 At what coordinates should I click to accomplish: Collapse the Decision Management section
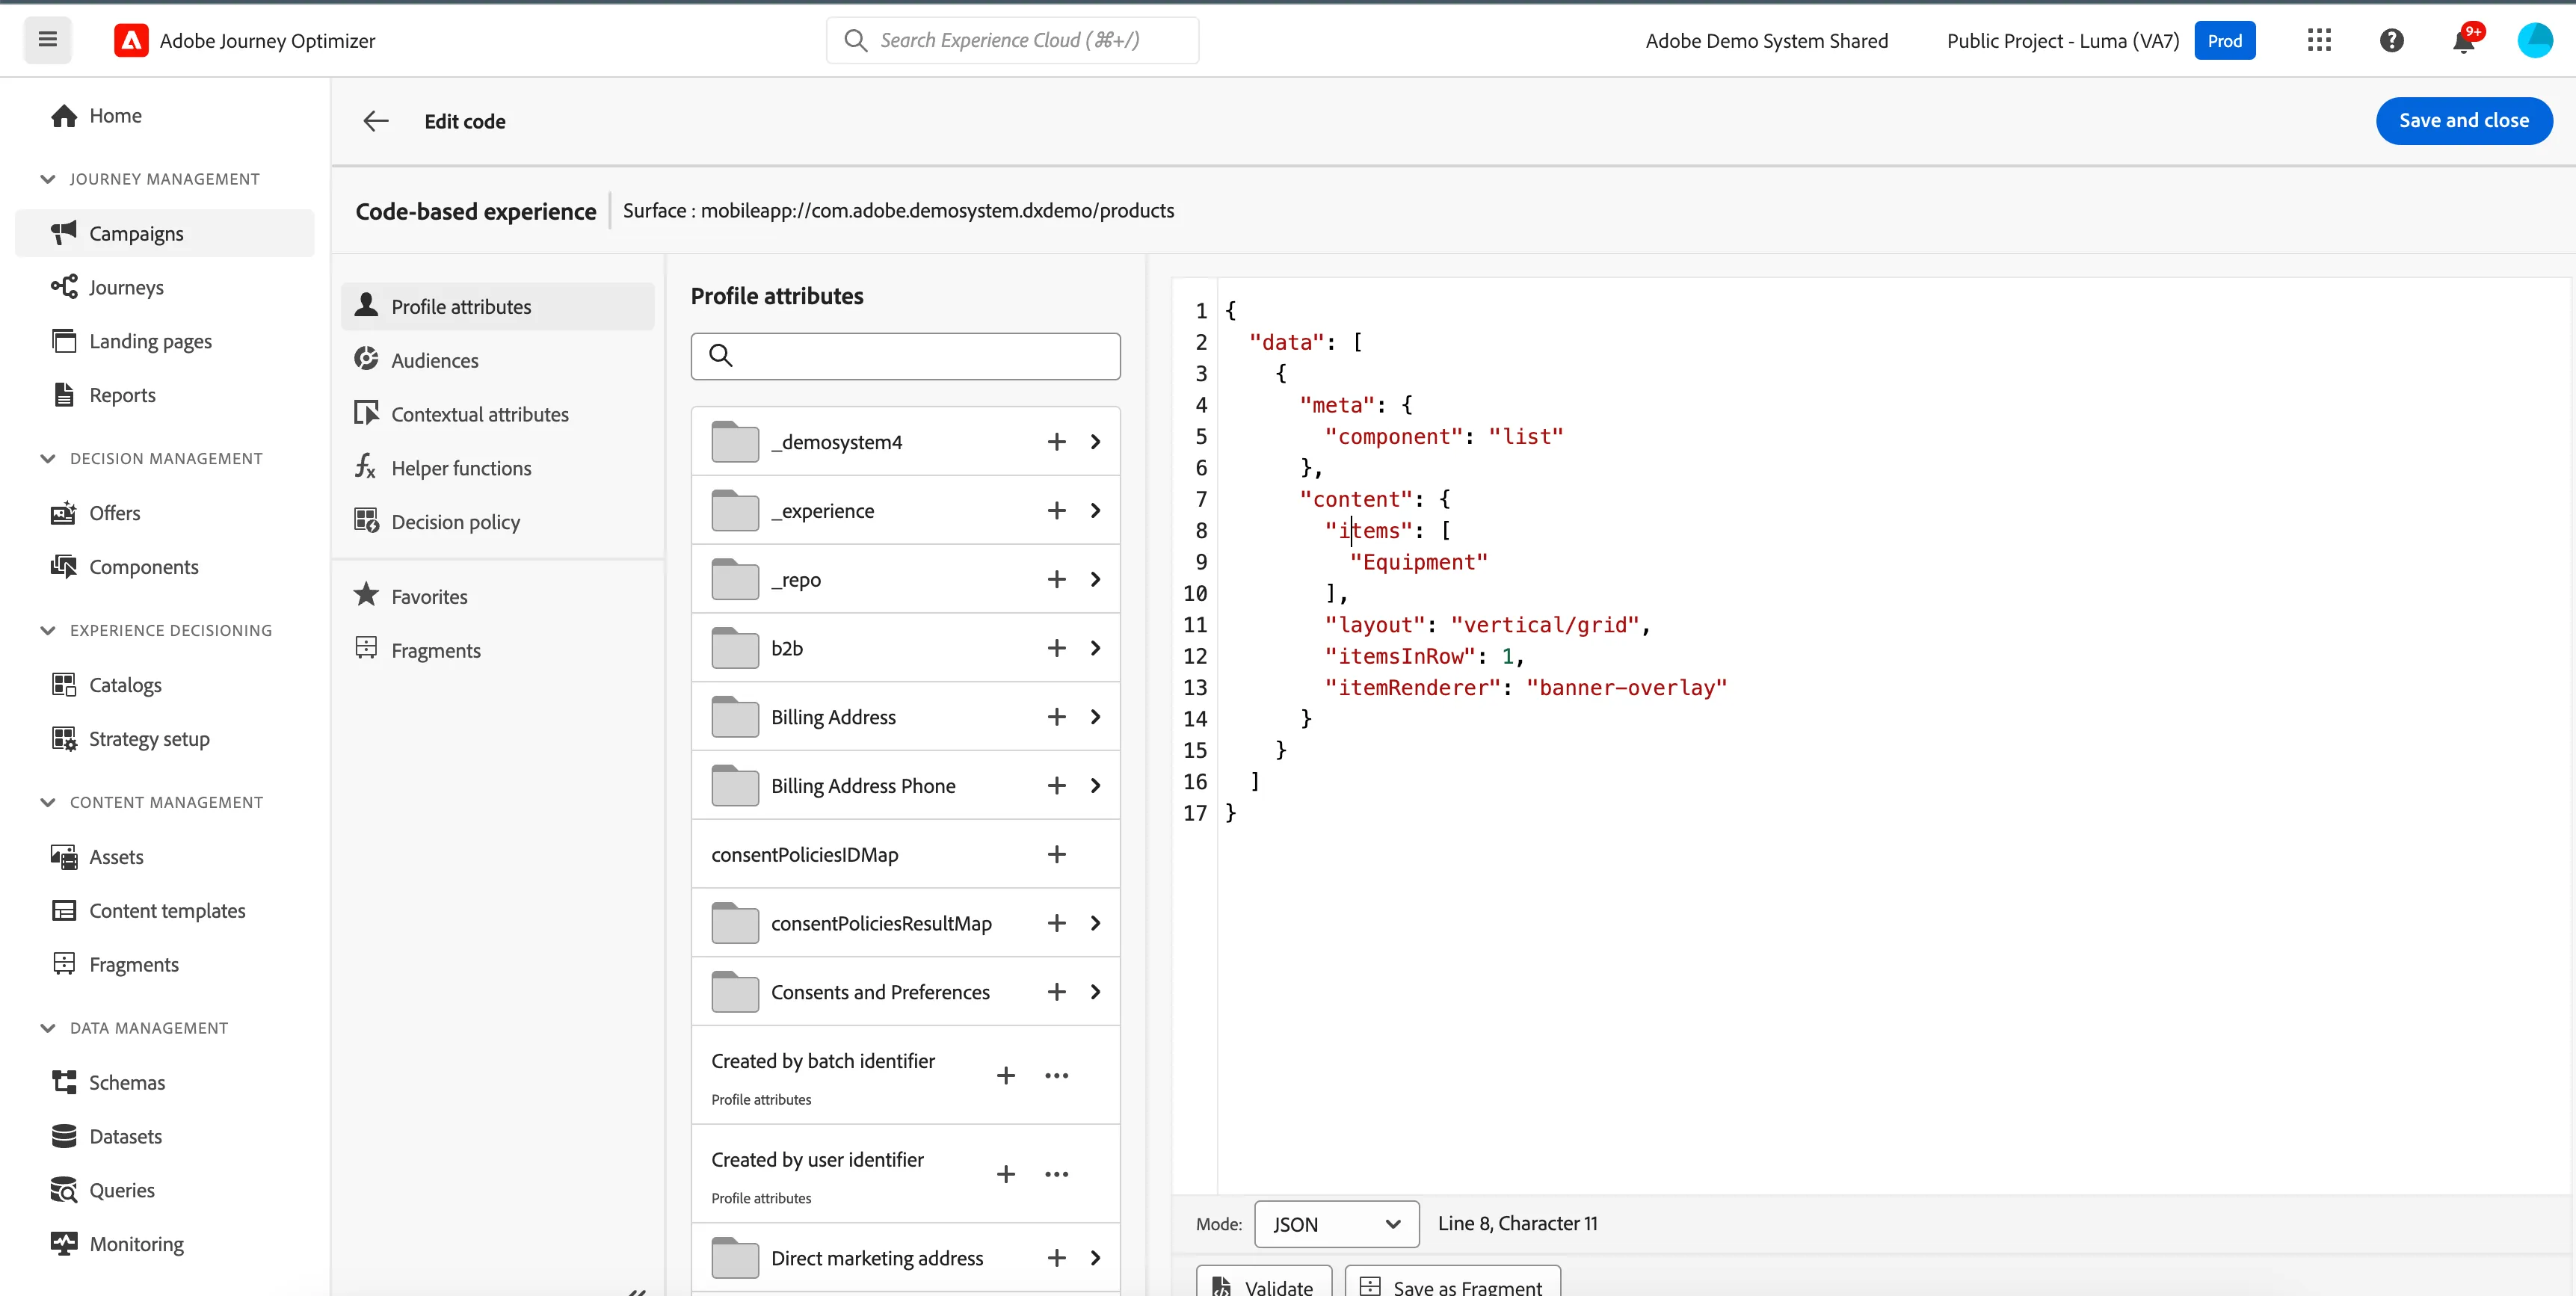click(x=47, y=459)
